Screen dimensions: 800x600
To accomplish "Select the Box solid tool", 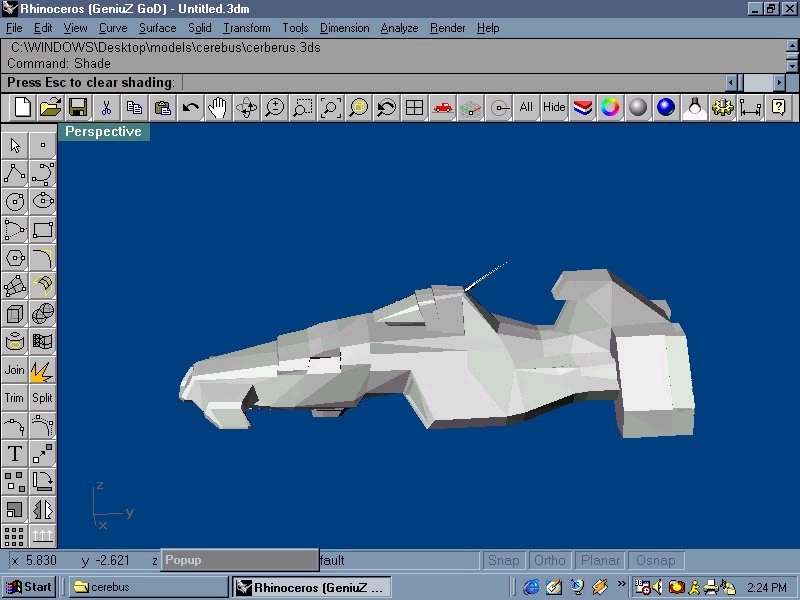I will 15,314.
